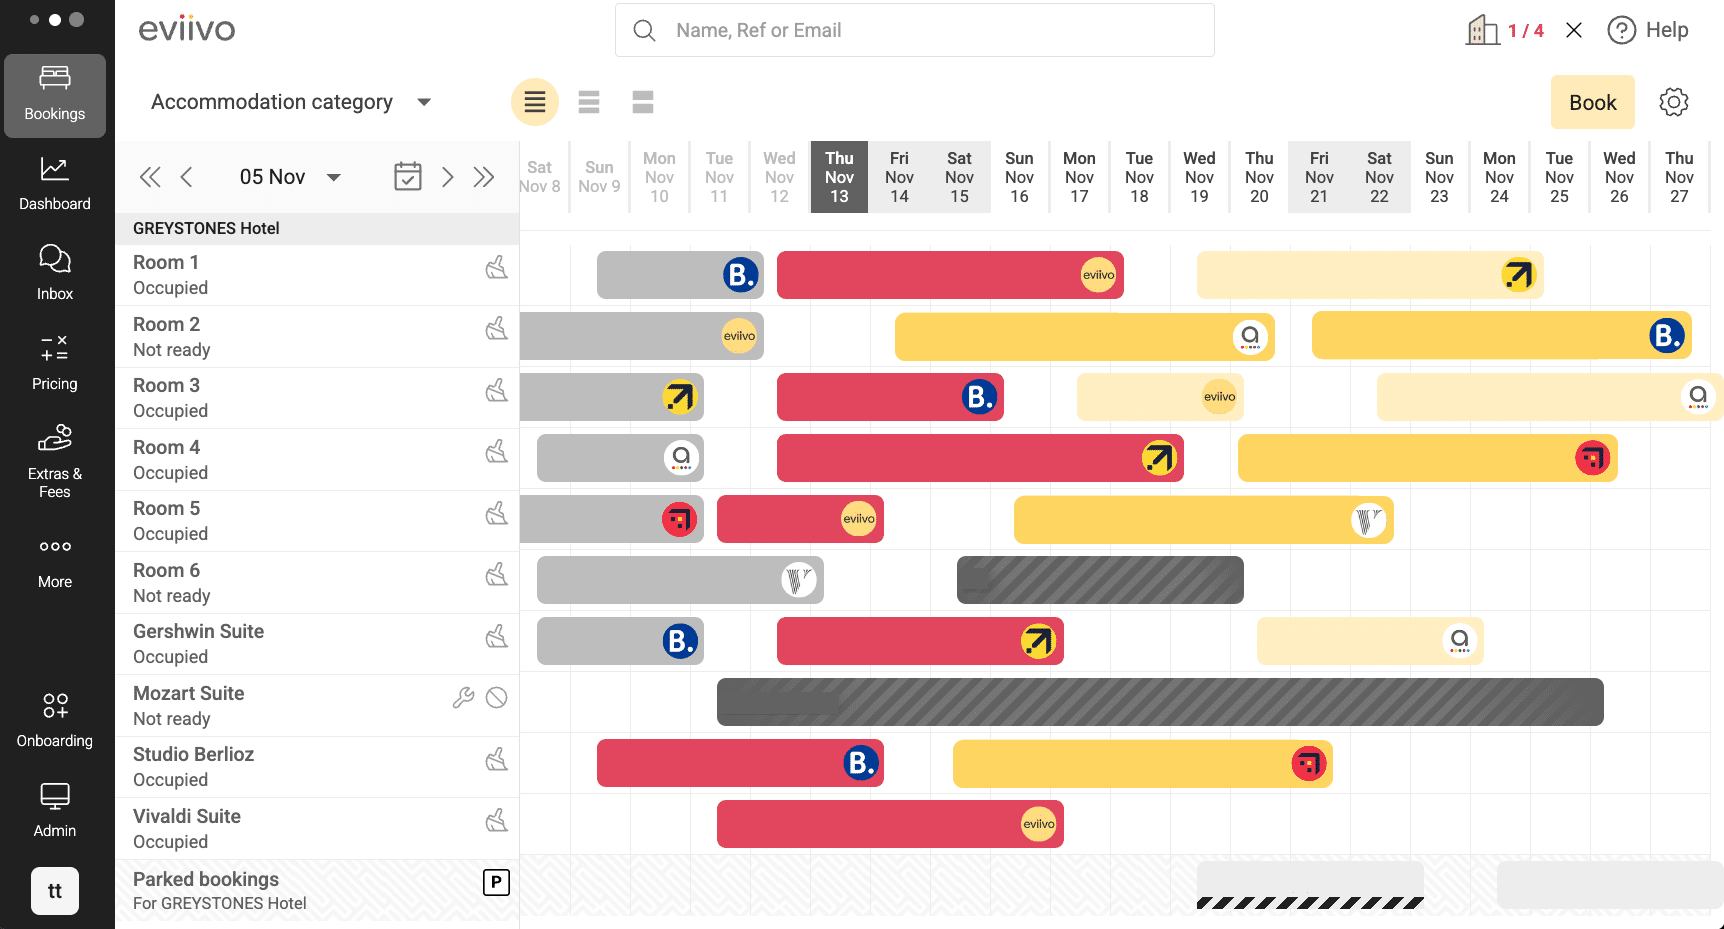
Task: Click the Room 1 housekeeping broom icon
Action: tap(496, 267)
